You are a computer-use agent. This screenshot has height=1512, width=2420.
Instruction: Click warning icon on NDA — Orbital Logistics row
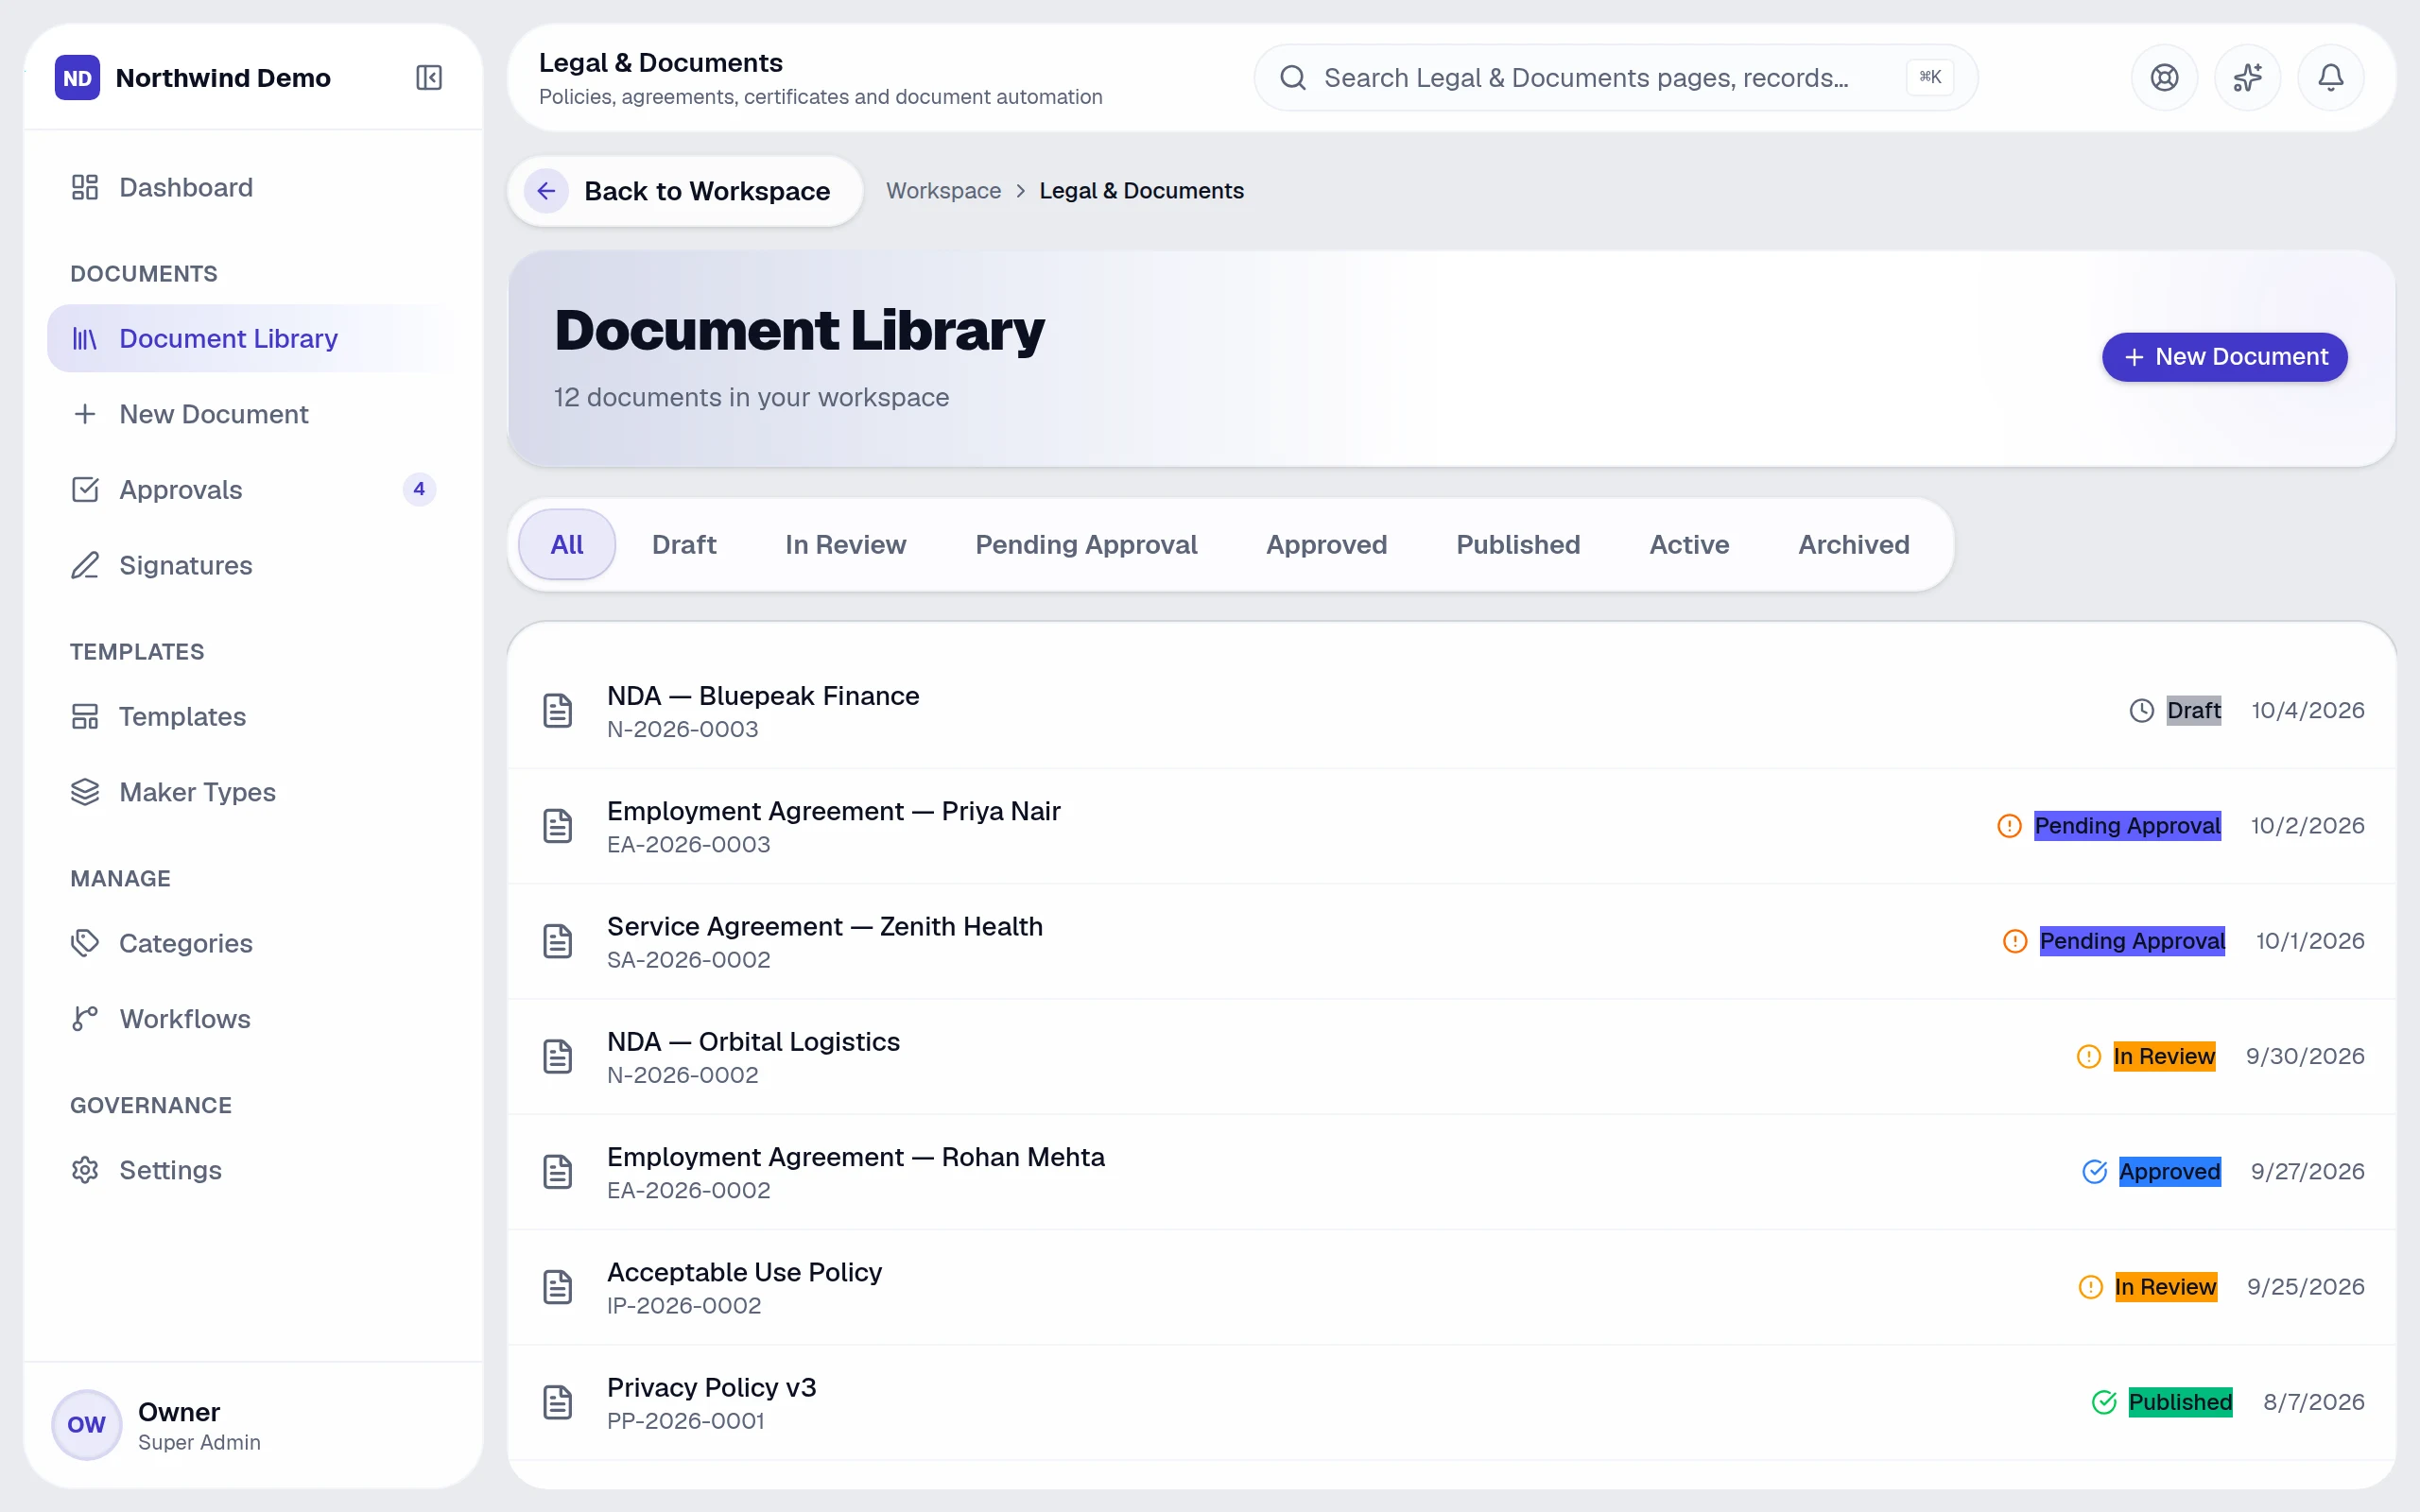coord(2088,1057)
